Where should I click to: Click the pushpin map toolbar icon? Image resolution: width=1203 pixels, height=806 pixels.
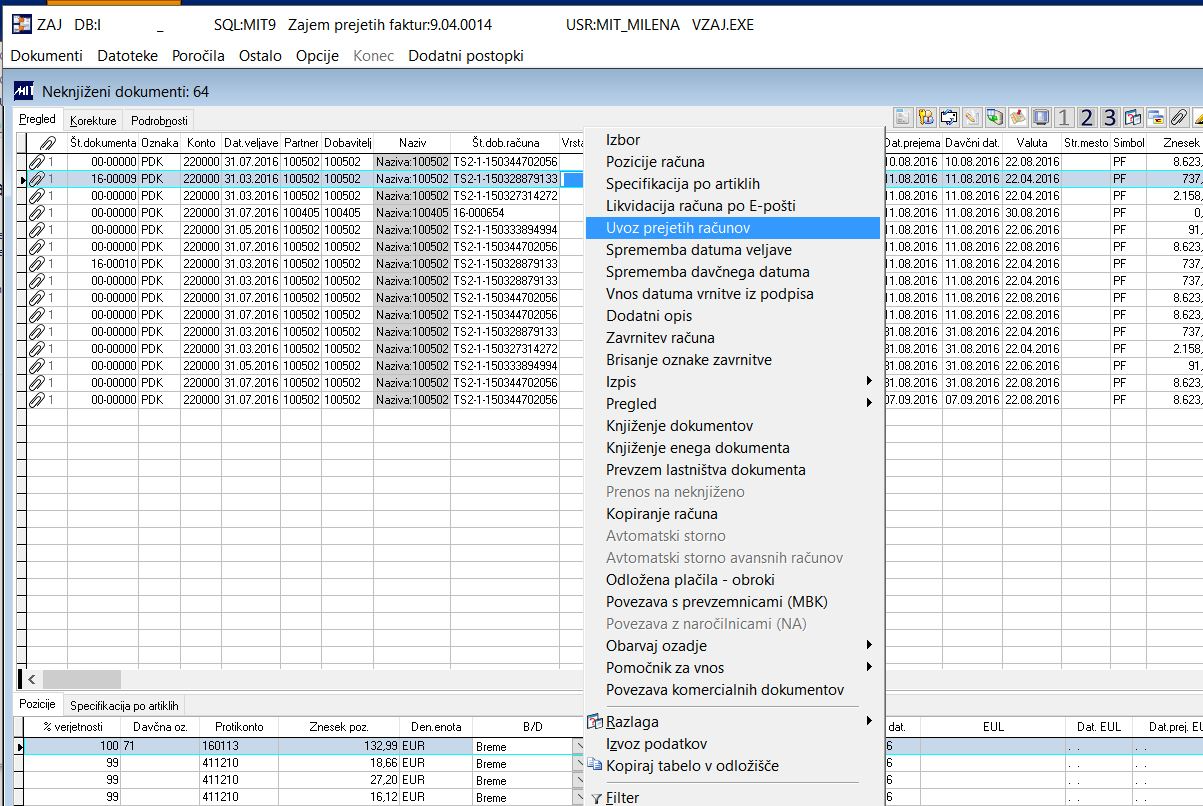pos(1018,118)
